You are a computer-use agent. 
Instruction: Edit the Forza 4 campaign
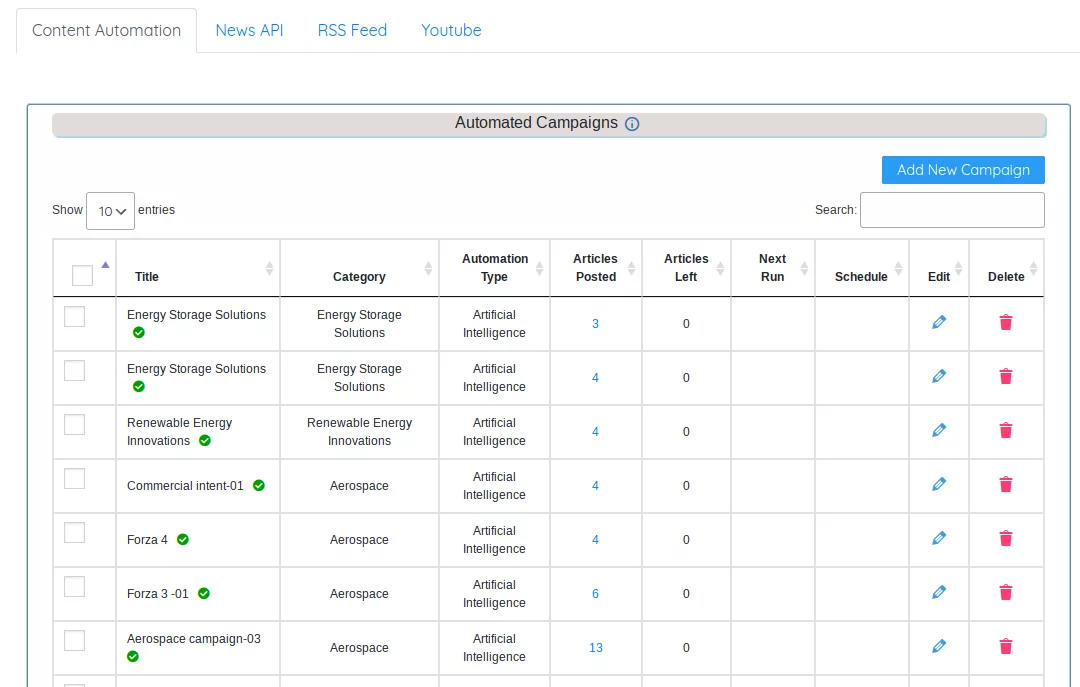pyautogui.click(x=939, y=538)
